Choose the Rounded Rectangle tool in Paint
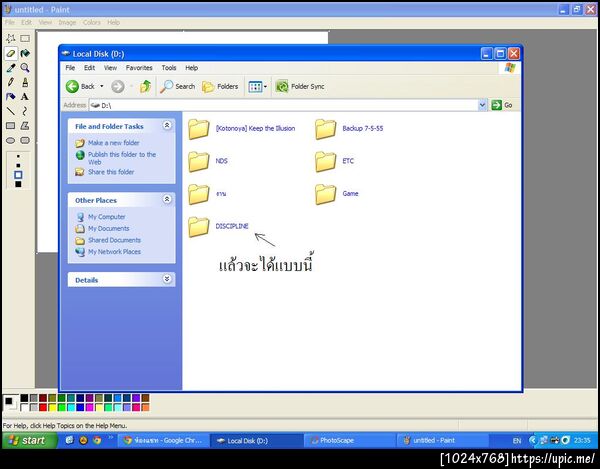Screen dimensions: 600x469 coord(25,140)
